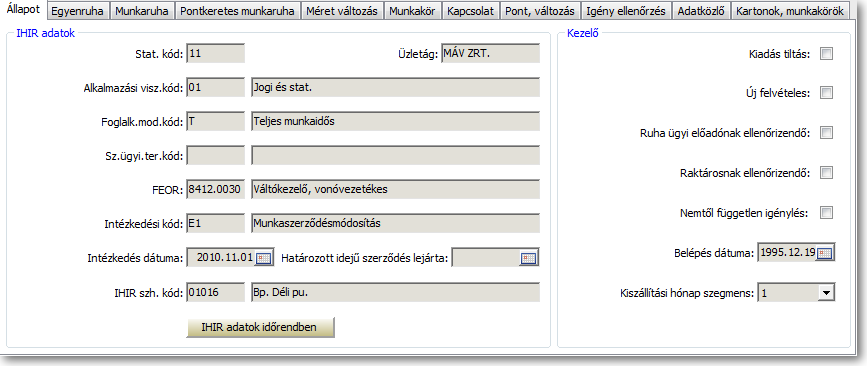The height and width of the screenshot is (366, 867).
Task: Open the Pont, változás tab
Action: [x=540, y=11]
